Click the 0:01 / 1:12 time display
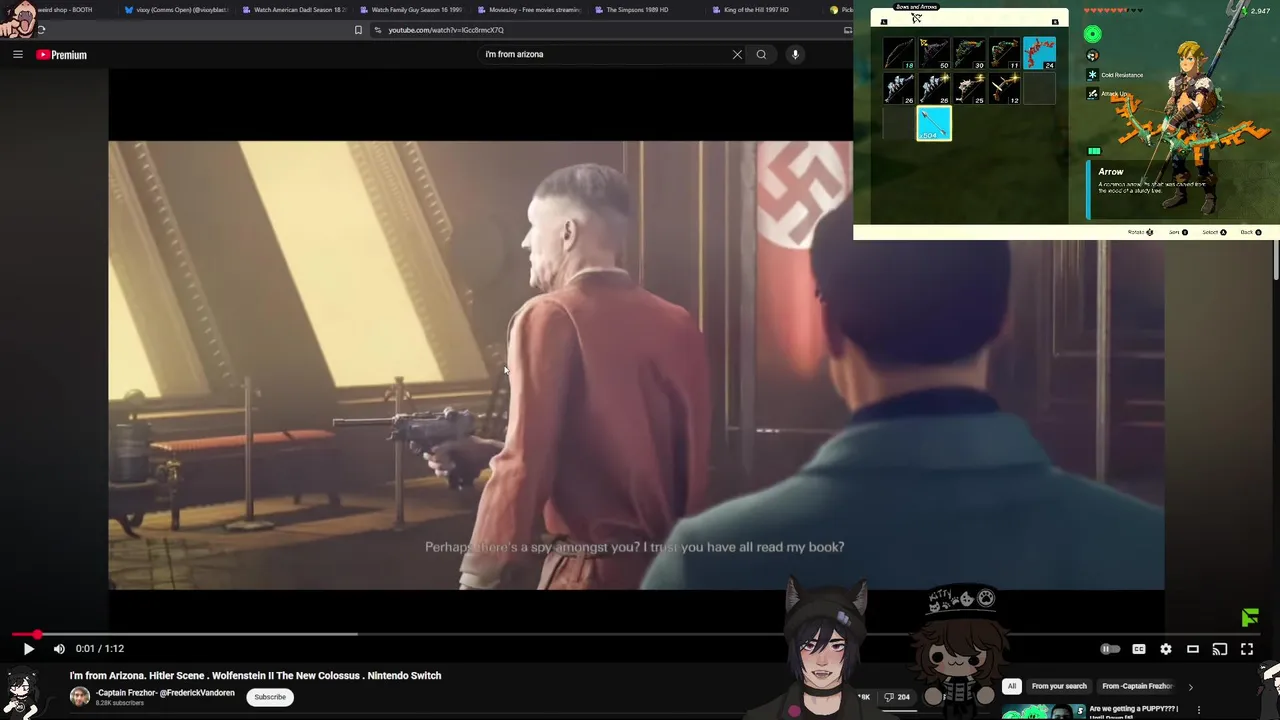This screenshot has height=720, width=1280. coord(100,649)
